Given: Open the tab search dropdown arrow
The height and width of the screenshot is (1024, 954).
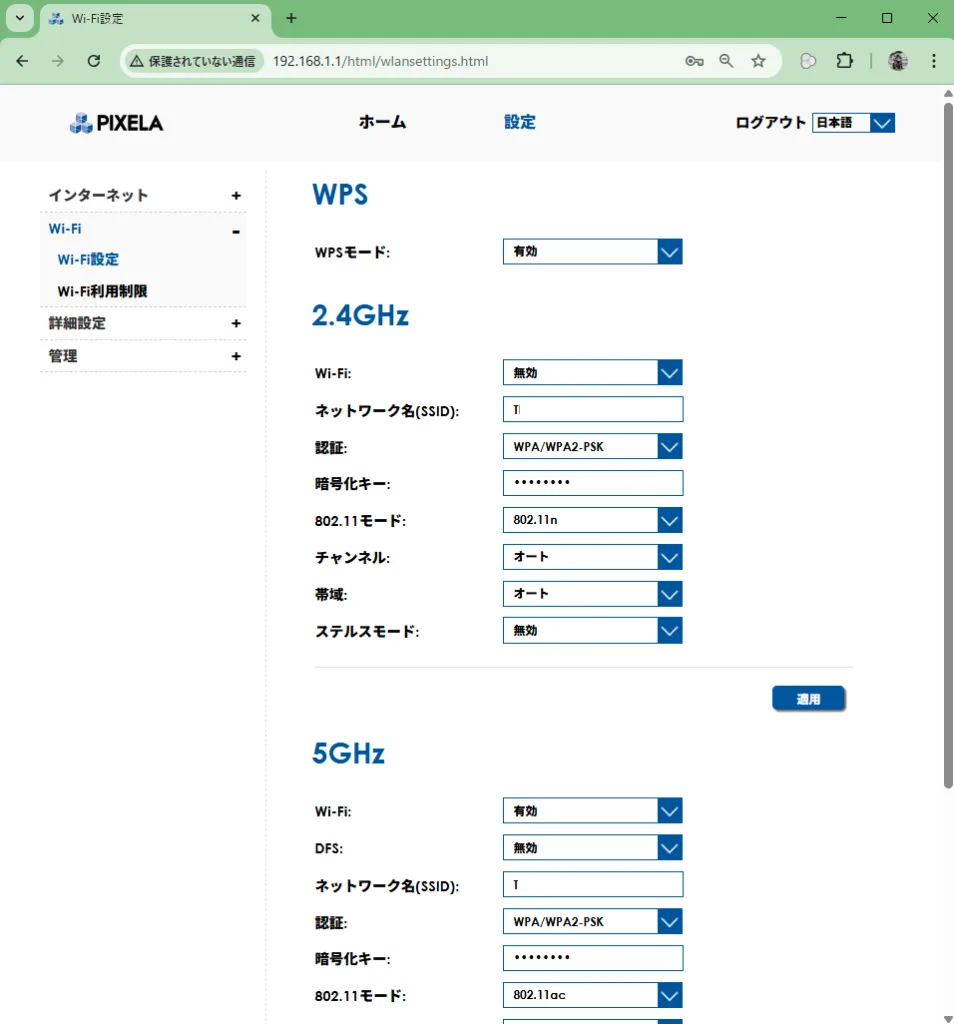Looking at the screenshot, I should (20, 18).
